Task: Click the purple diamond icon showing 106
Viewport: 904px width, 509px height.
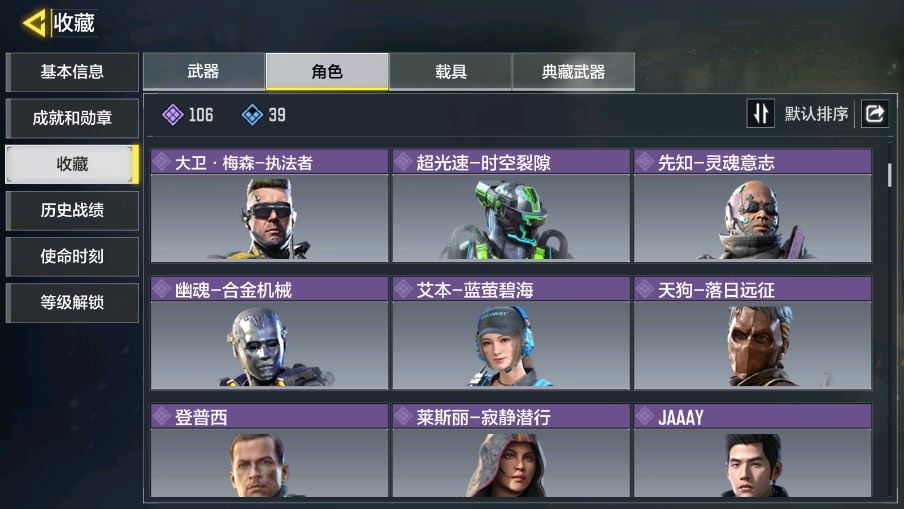Action: point(172,115)
